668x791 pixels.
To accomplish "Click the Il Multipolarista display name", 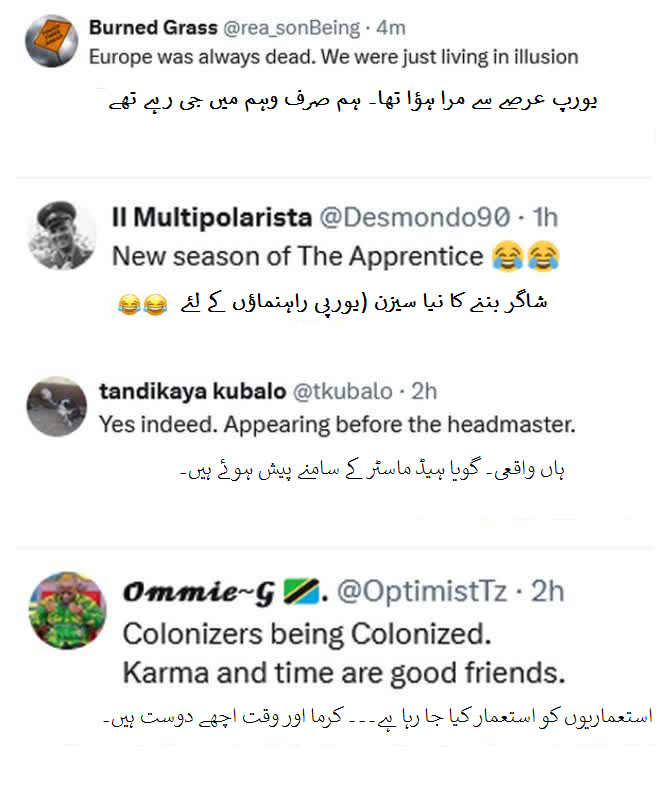I will (210, 215).
